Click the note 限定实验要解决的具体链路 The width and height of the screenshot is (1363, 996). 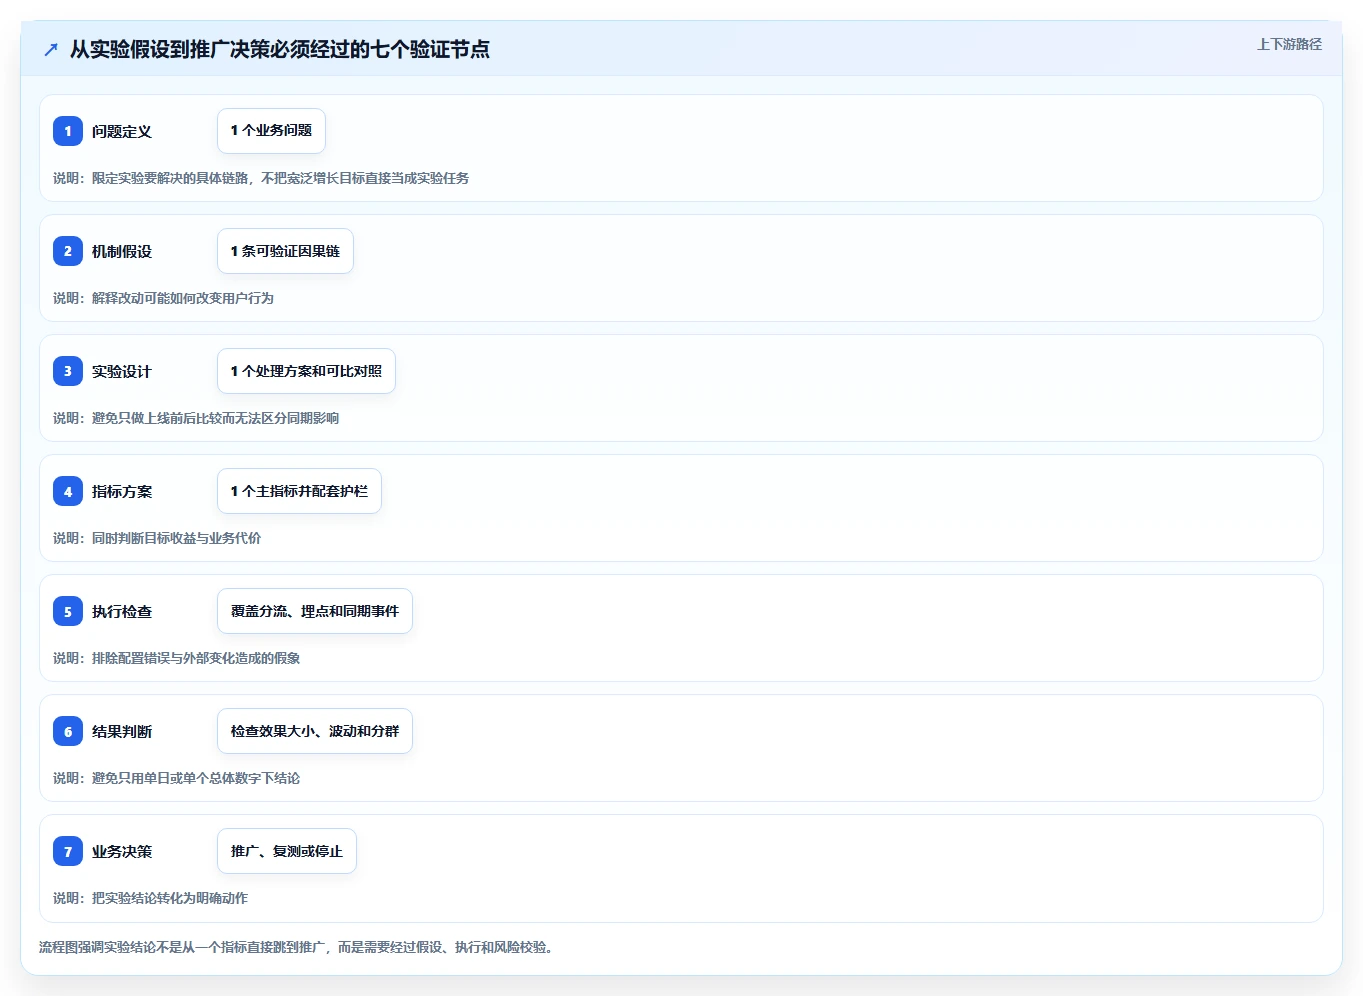(261, 178)
